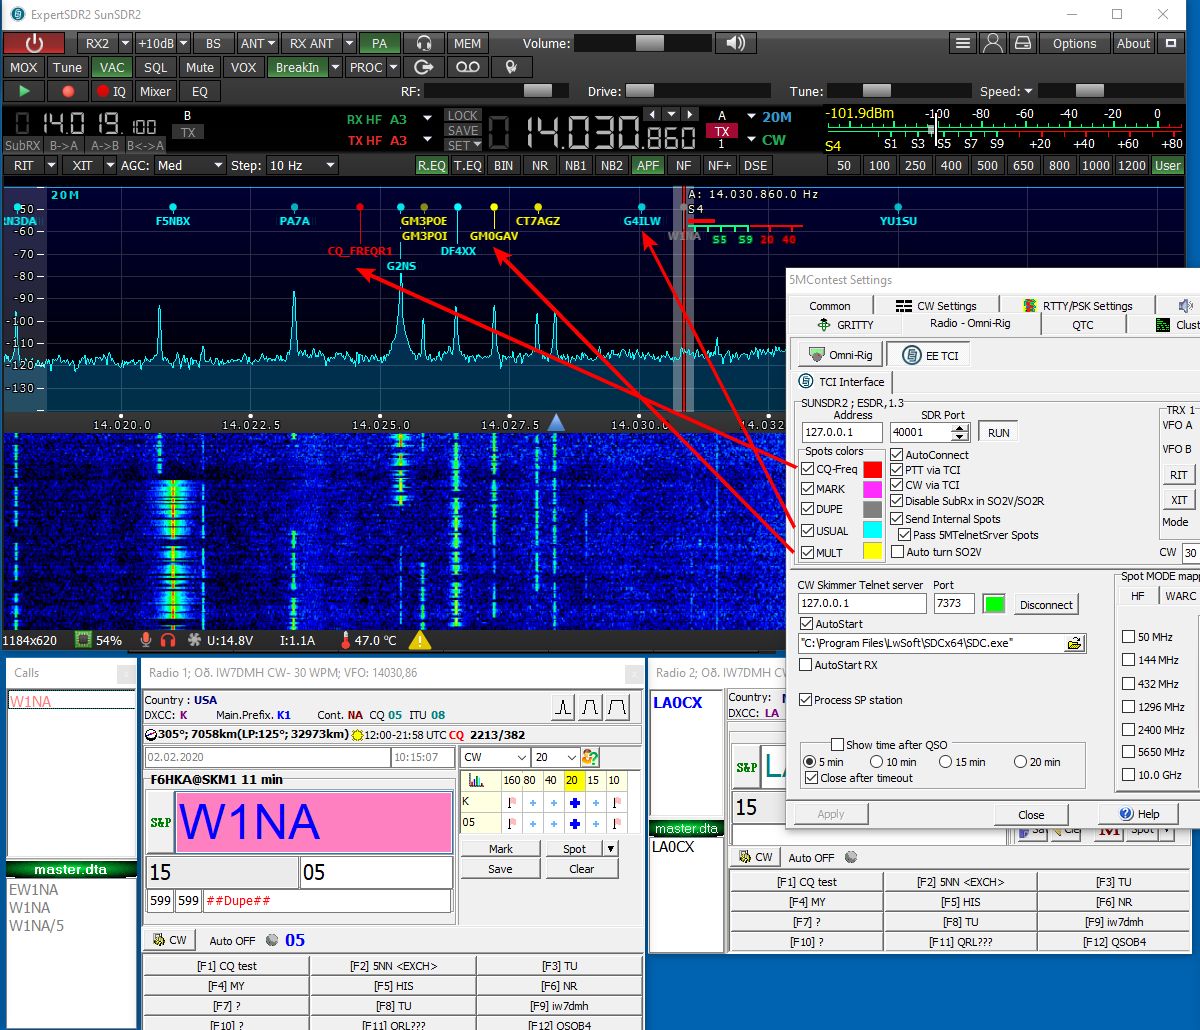Image resolution: width=1200 pixels, height=1030 pixels.
Task: Open the Options menu
Action: tap(1074, 43)
